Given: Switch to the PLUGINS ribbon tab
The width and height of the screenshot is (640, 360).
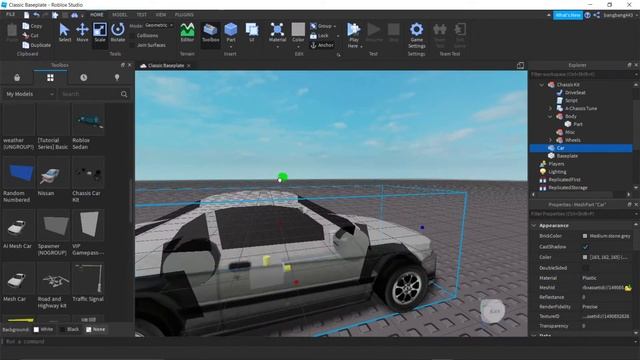Looking at the screenshot, I should pyautogui.click(x=184, y=15).
